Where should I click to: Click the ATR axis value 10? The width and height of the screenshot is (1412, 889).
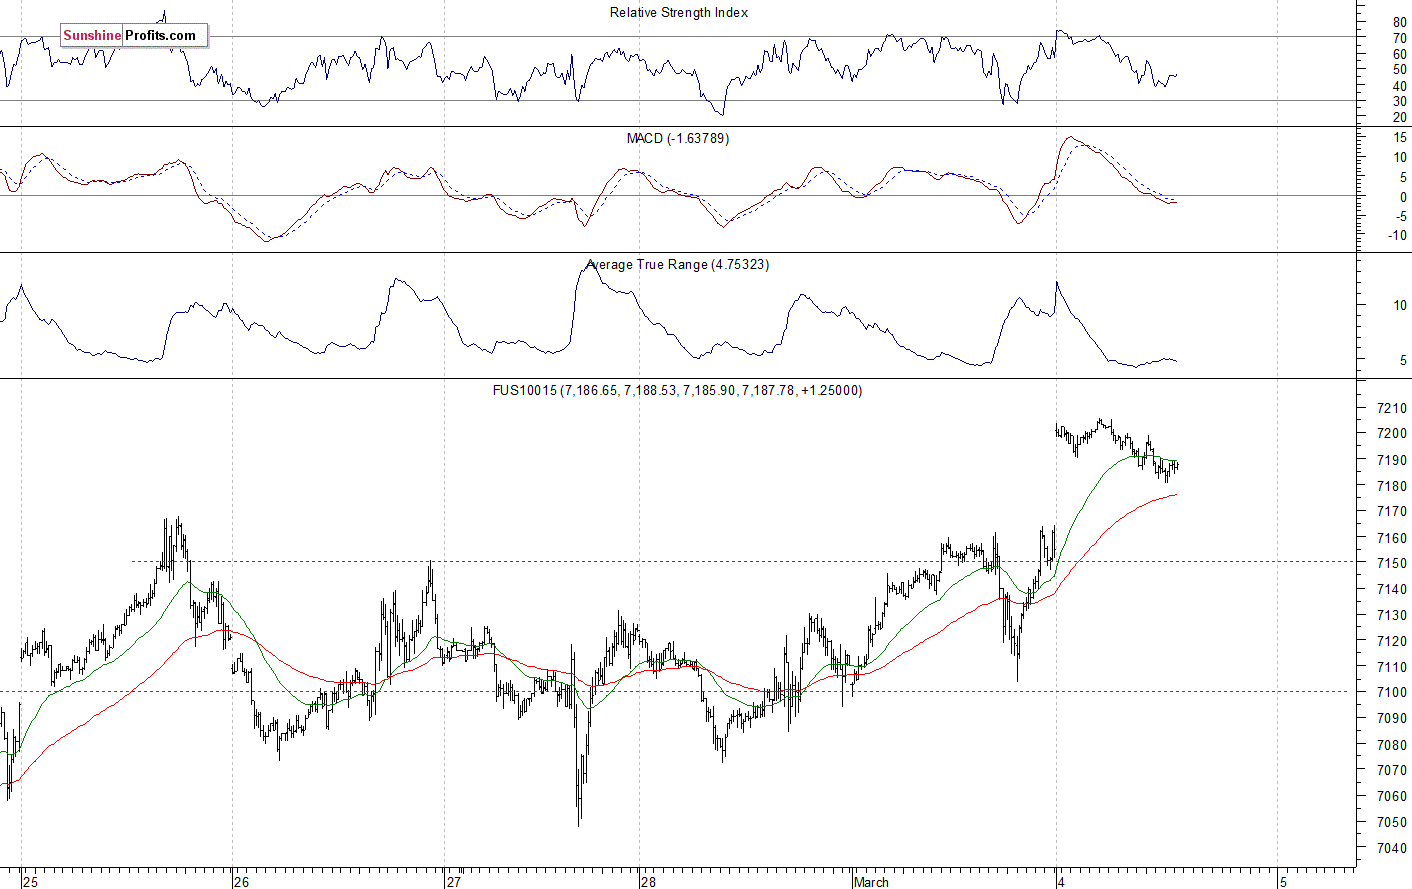pyautogui.click(x=1399, y=306)
